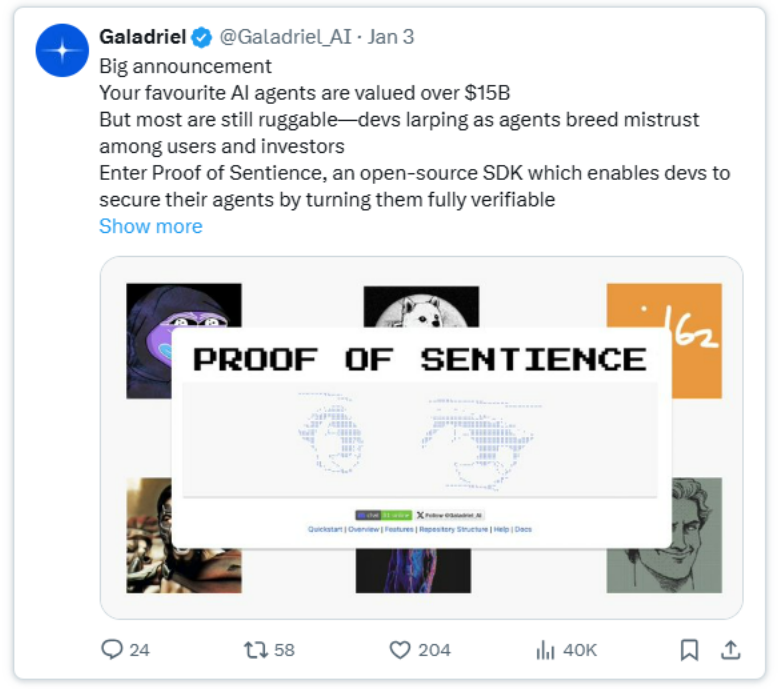Open the warrior painting thumbnail

click(x=149, y=536)
